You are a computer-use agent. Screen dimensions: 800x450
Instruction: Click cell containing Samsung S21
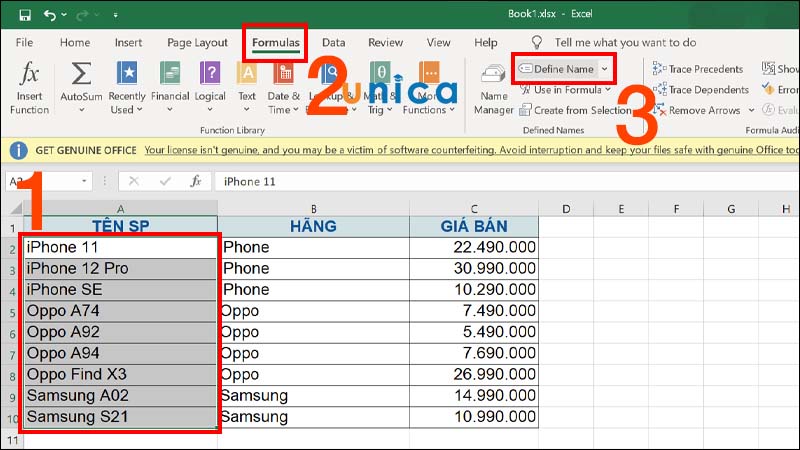point(120,417)
